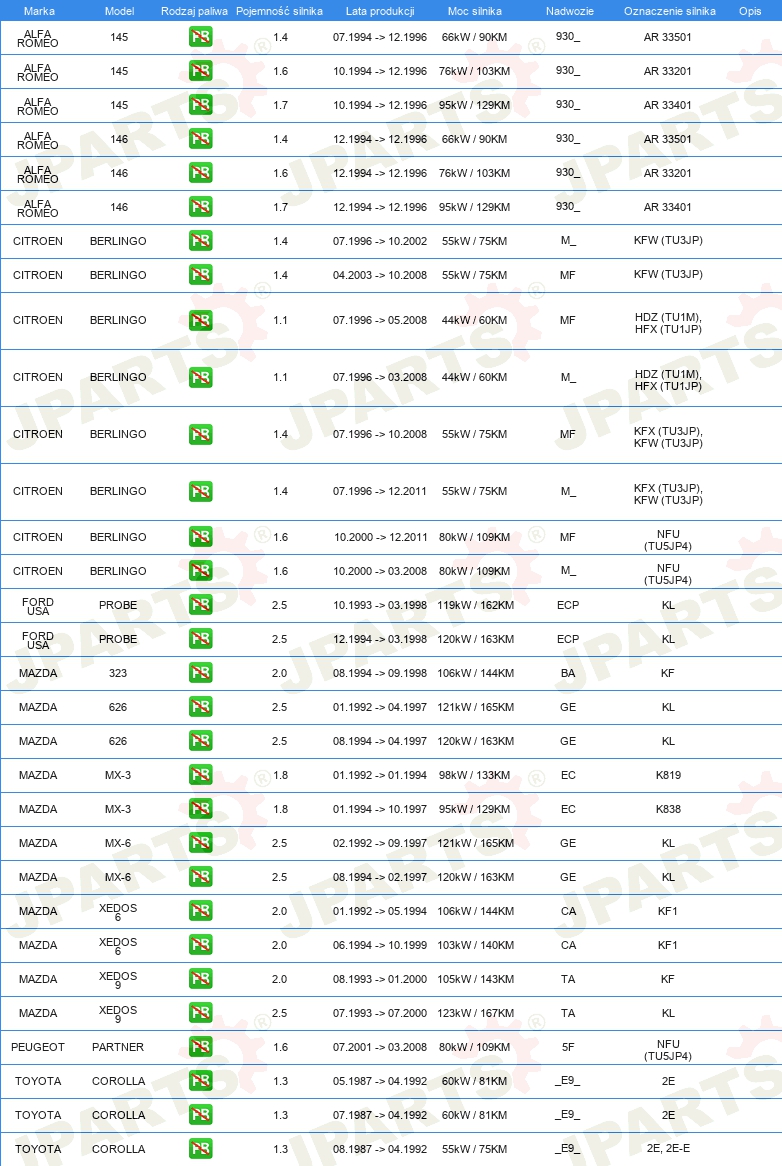Click fuel icon in Berlingo 04.2003 -> 10.2008 row

[201, 275]
